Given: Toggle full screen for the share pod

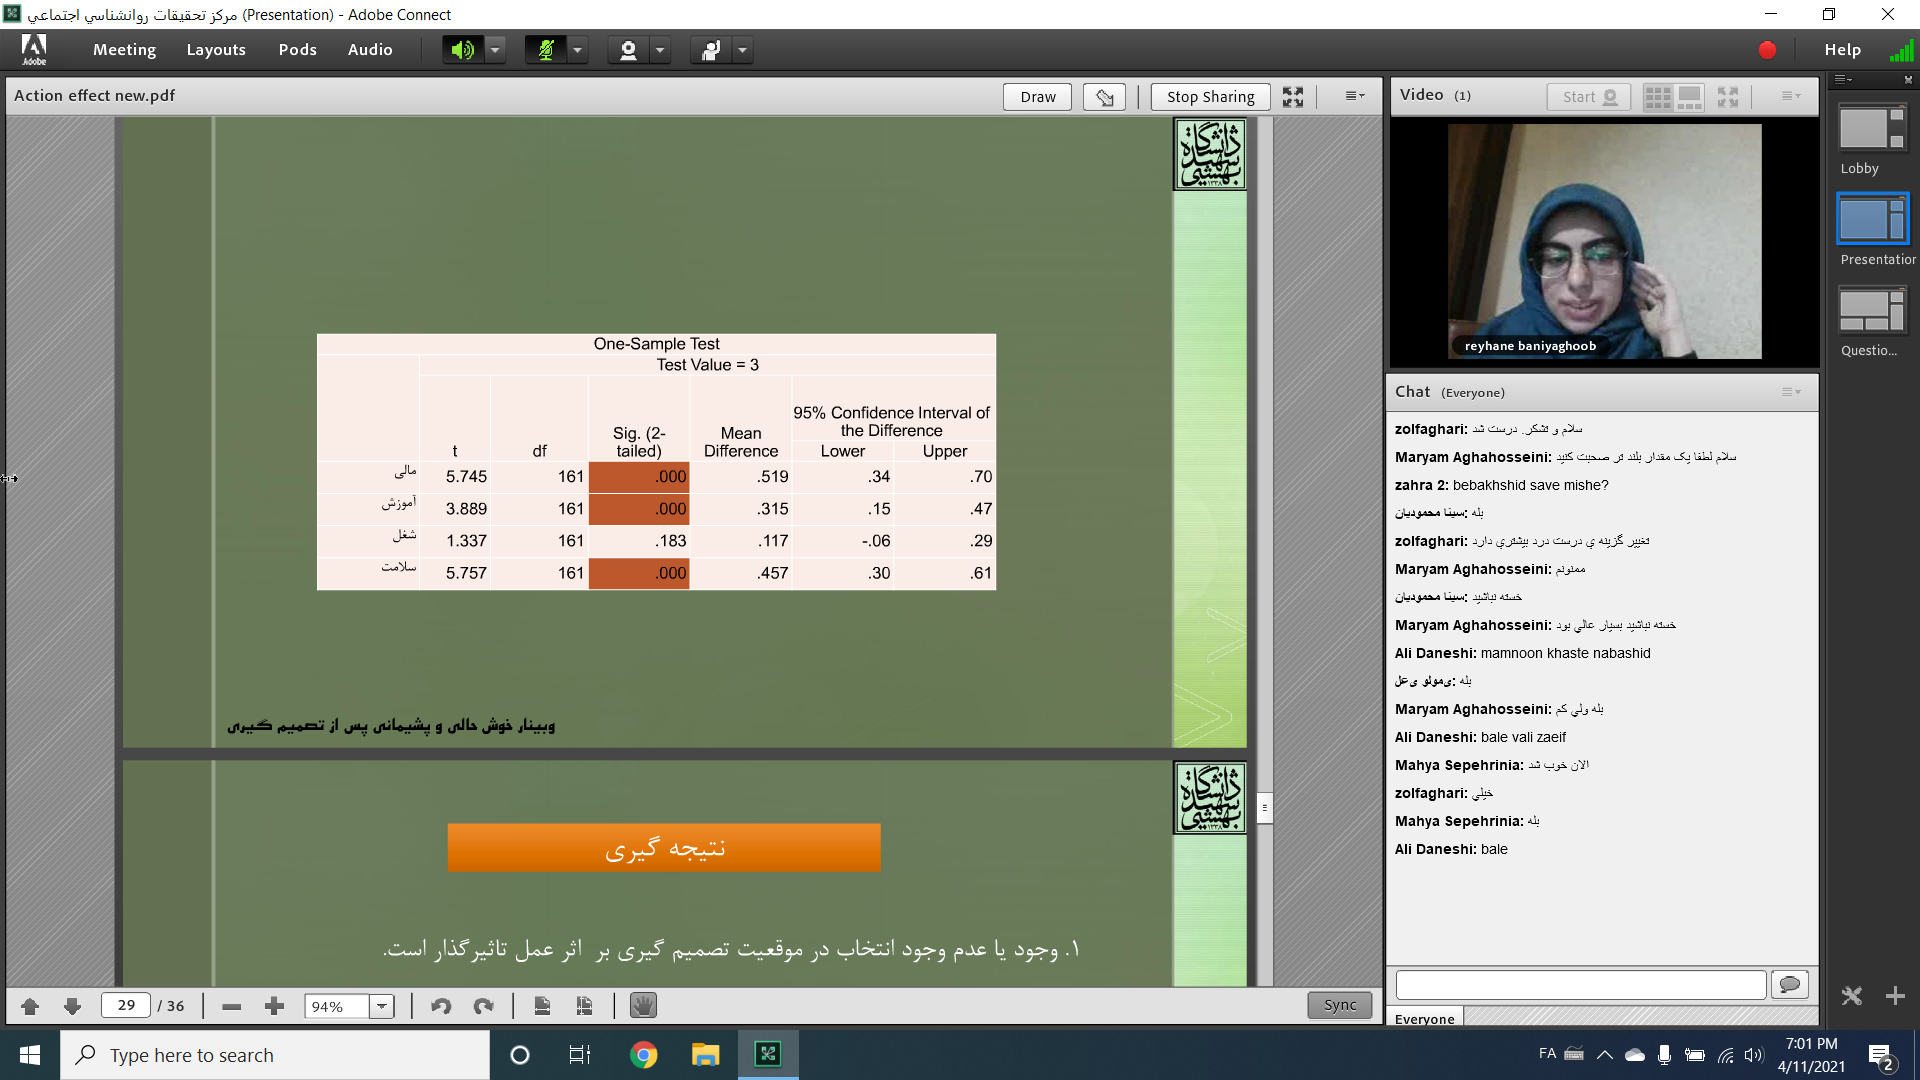Looking at the screenshot, I should click(x=1293, y=96).
